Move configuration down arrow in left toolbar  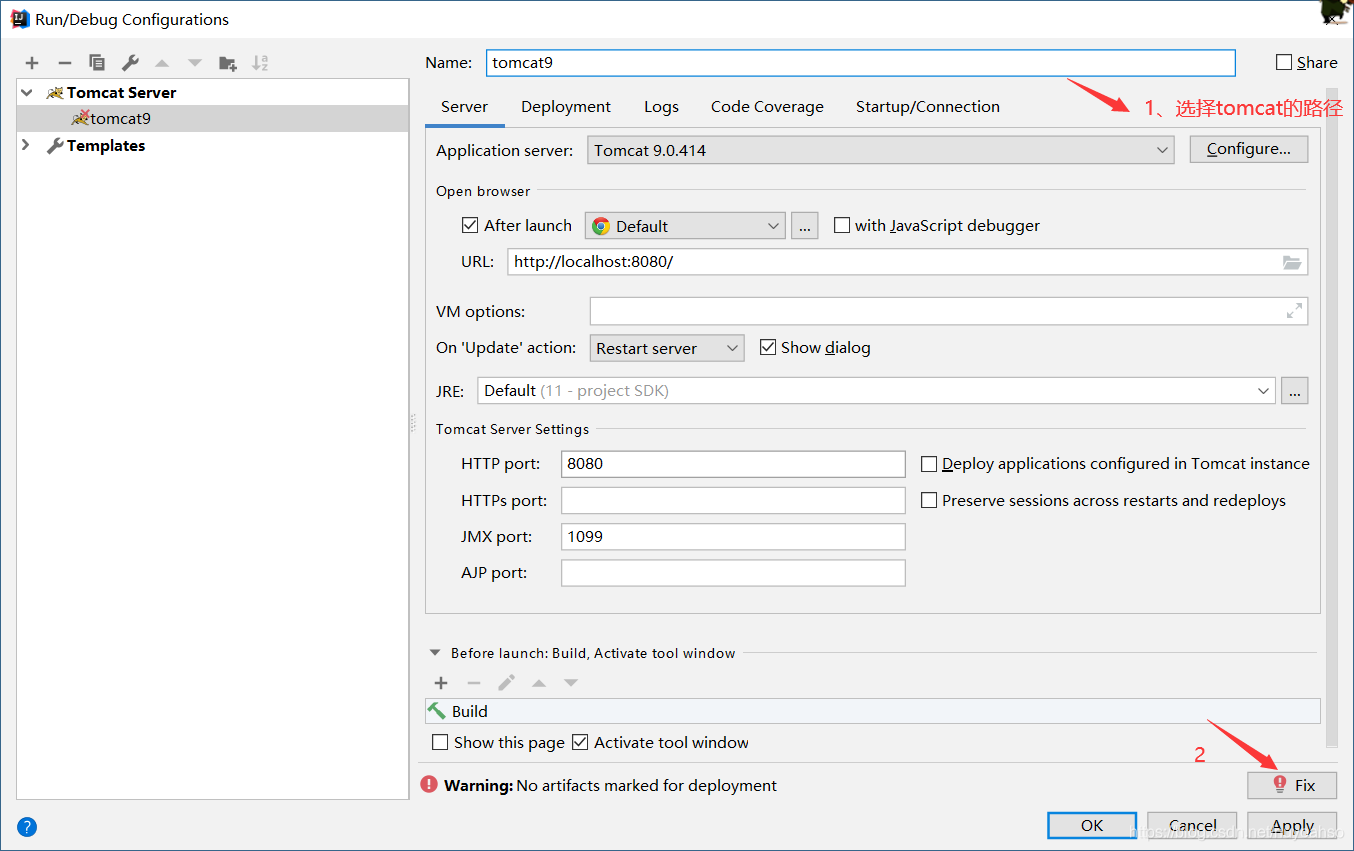click(195, 63)
